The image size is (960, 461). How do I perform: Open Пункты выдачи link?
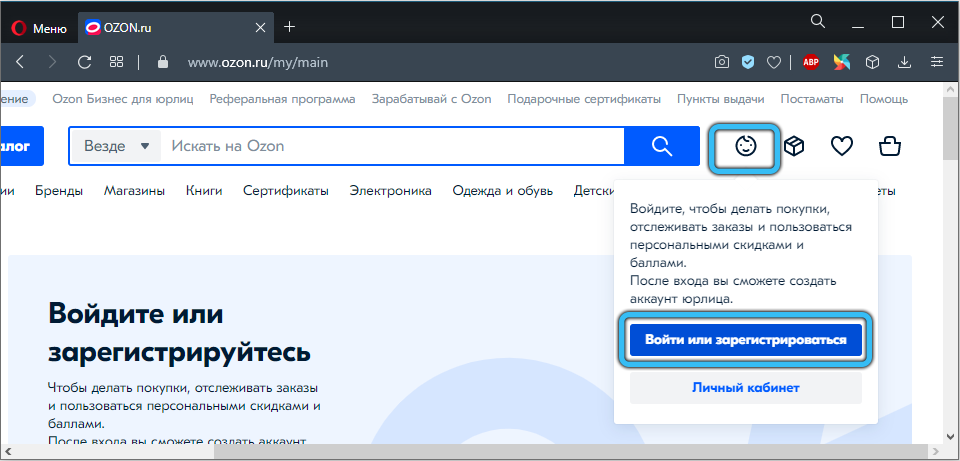pos(721,99)
